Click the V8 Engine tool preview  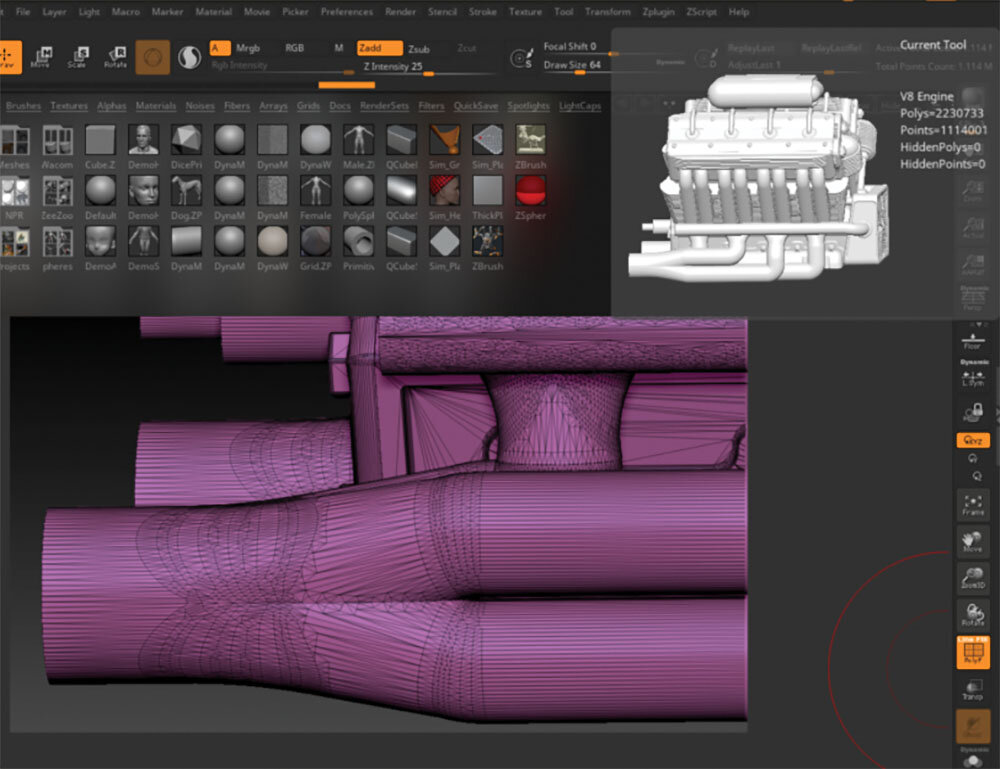click(759, 179)
